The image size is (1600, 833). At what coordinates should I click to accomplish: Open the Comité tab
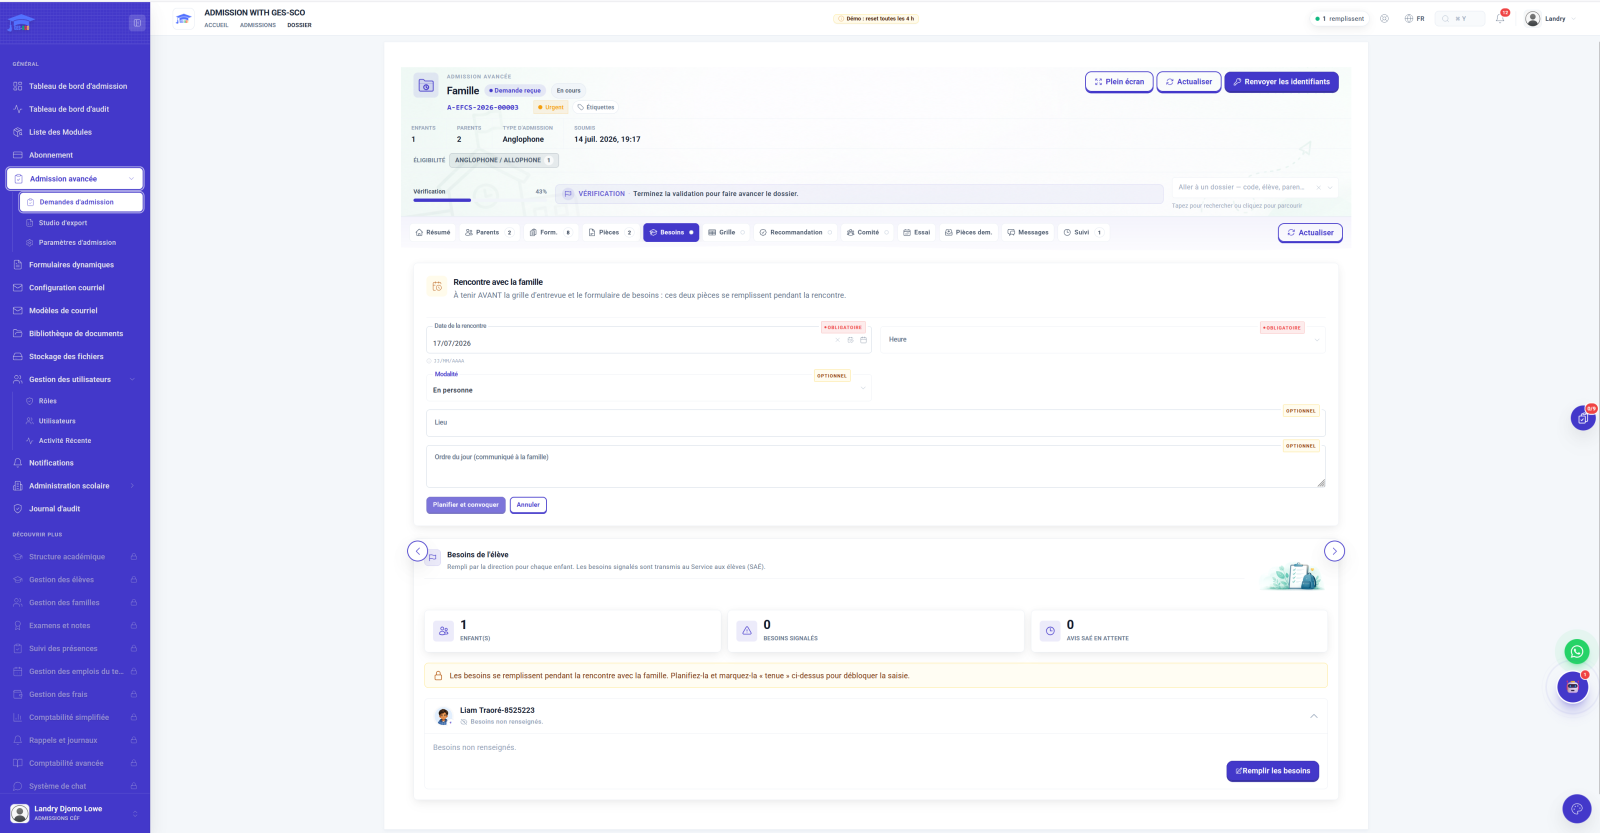coord(867,232)
